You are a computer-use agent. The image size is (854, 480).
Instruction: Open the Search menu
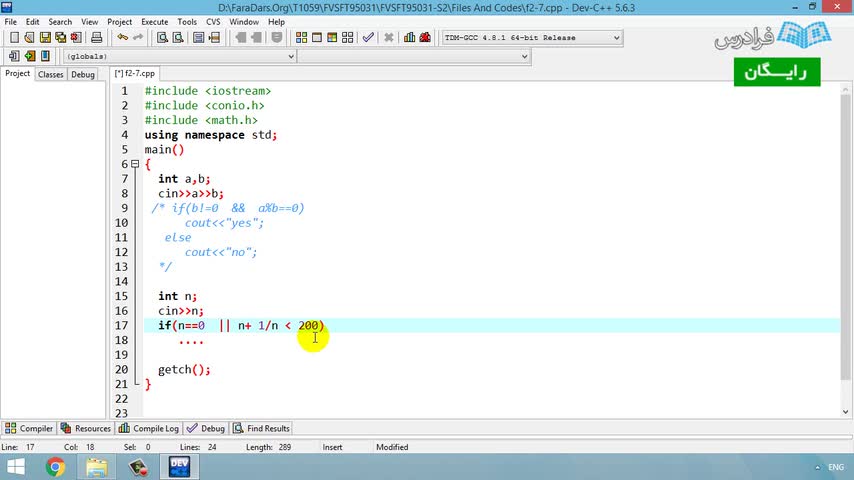[x=60, y=22]
